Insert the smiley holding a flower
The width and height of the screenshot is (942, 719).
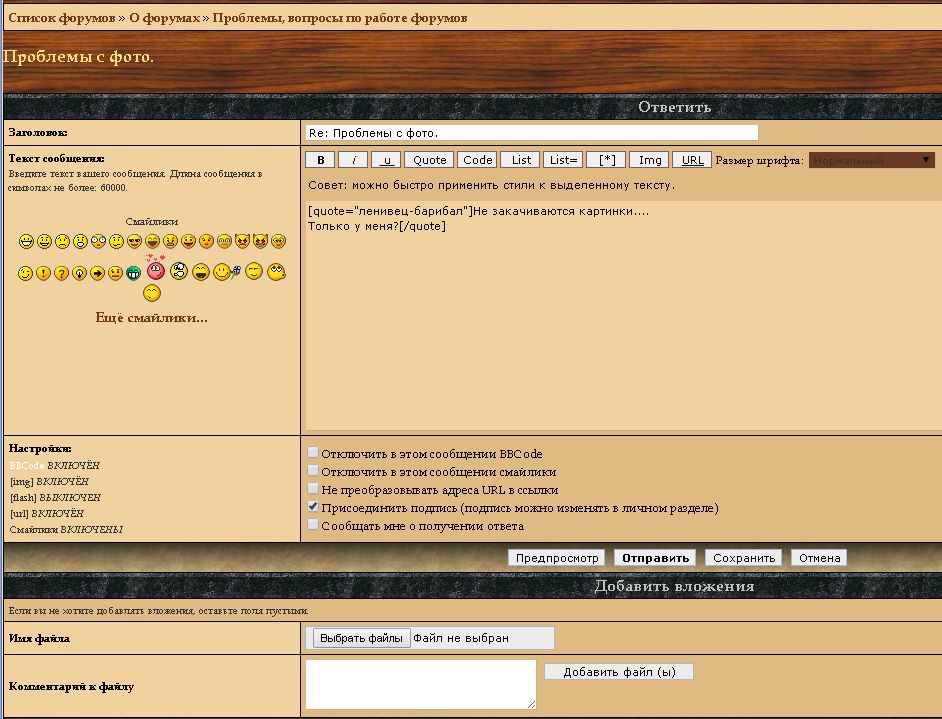pyautogui.click(x=227, y=272)
